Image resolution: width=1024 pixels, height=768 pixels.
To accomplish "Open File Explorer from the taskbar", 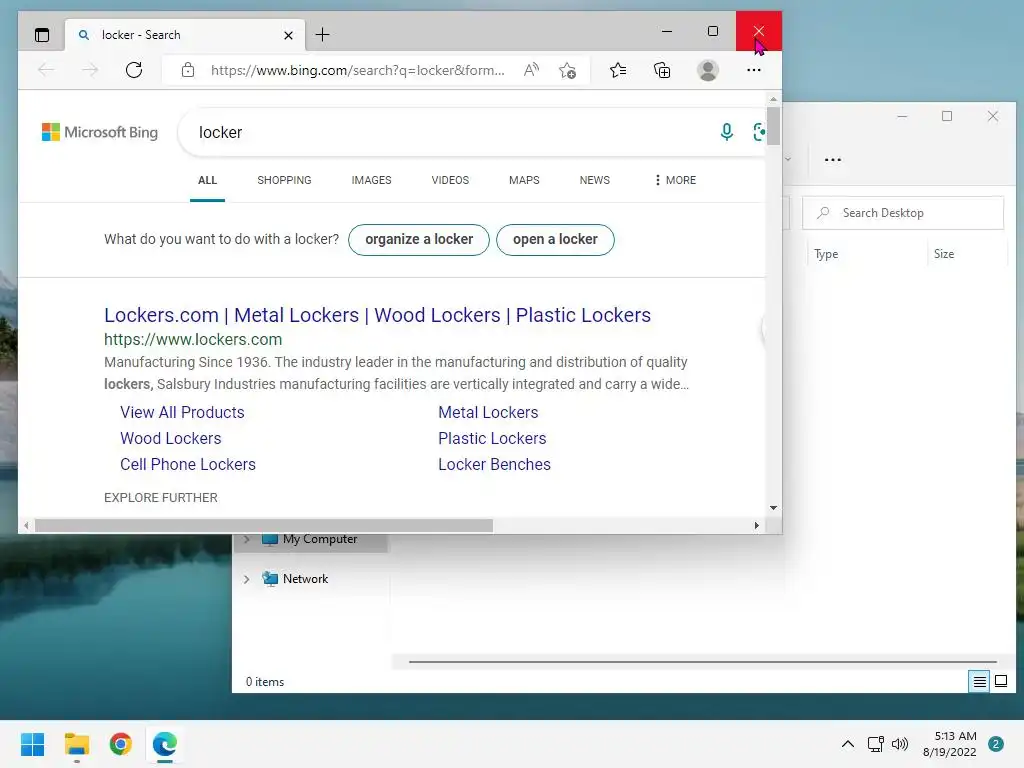I will [x=76, y=744].
